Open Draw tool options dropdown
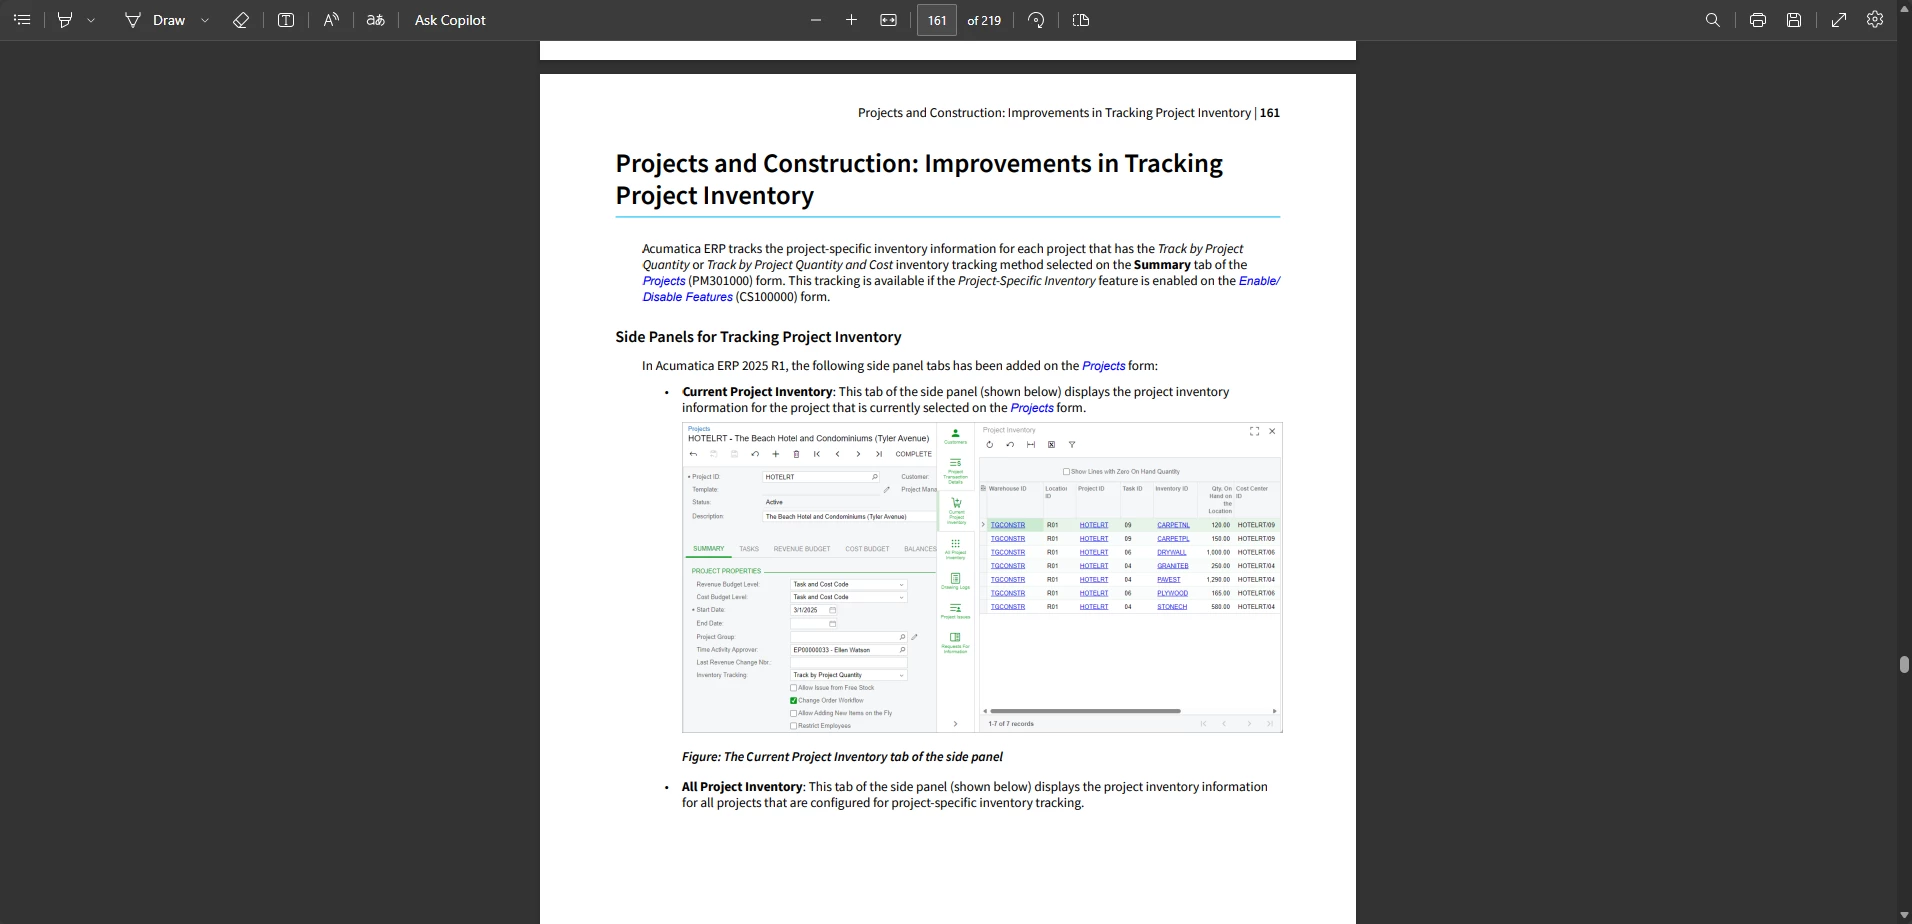Image resolution: width=1912 pixels, height=924 pixels. (x=205, y=20)
